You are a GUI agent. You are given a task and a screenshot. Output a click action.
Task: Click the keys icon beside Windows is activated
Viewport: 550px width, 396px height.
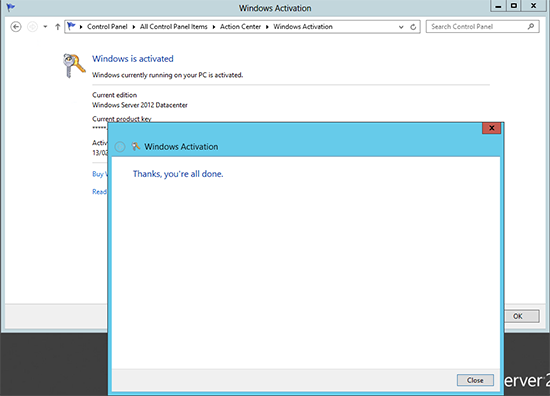point(74,65)
